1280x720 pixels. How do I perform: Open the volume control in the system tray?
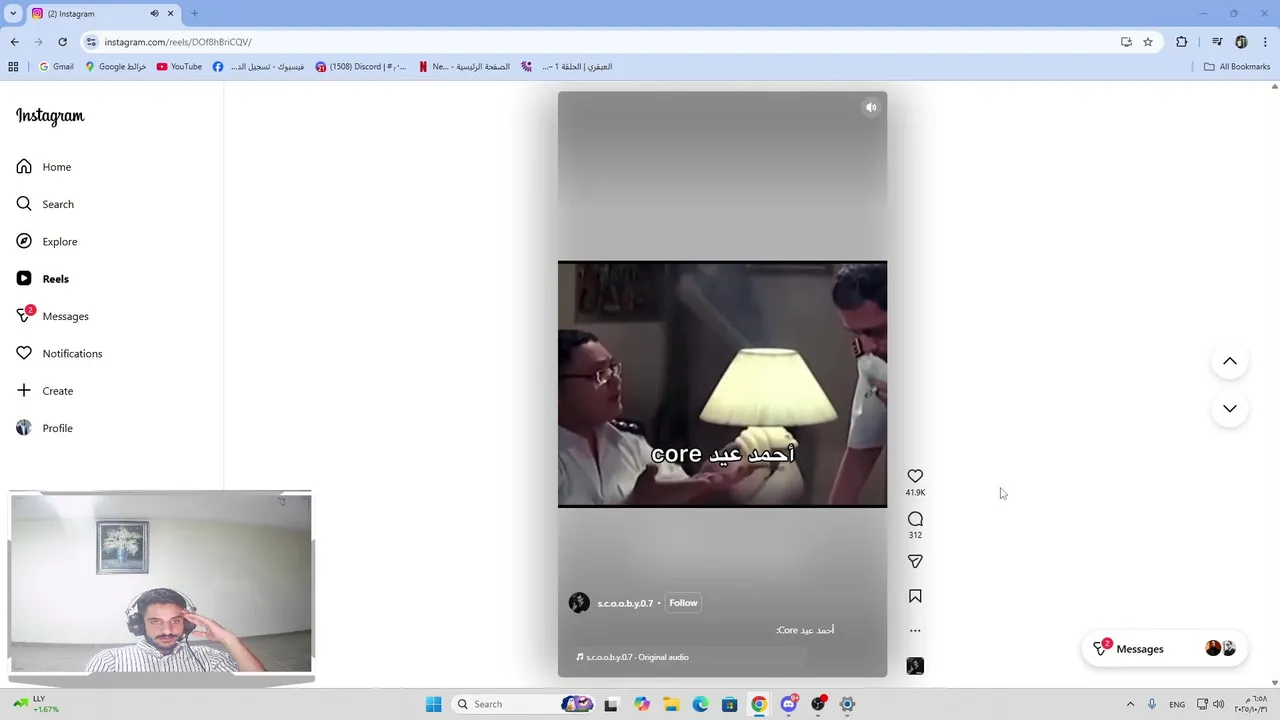(x=1218, y=704)
